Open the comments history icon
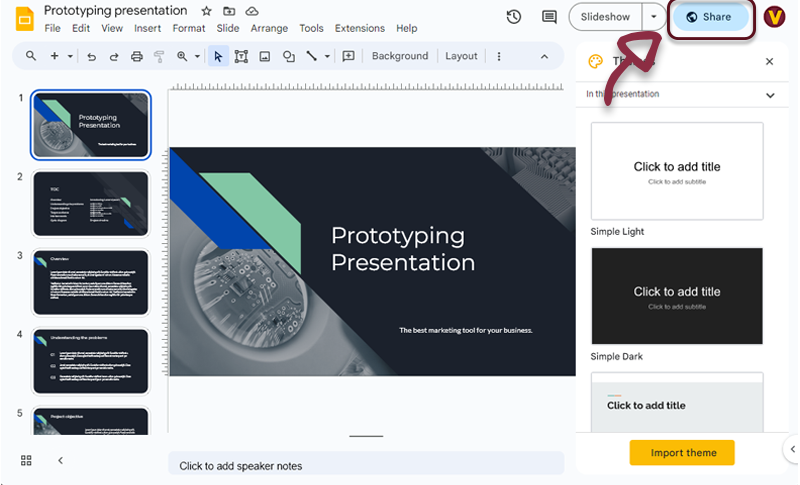The height and width of the screenshot is (485, 800). [549, 17]
